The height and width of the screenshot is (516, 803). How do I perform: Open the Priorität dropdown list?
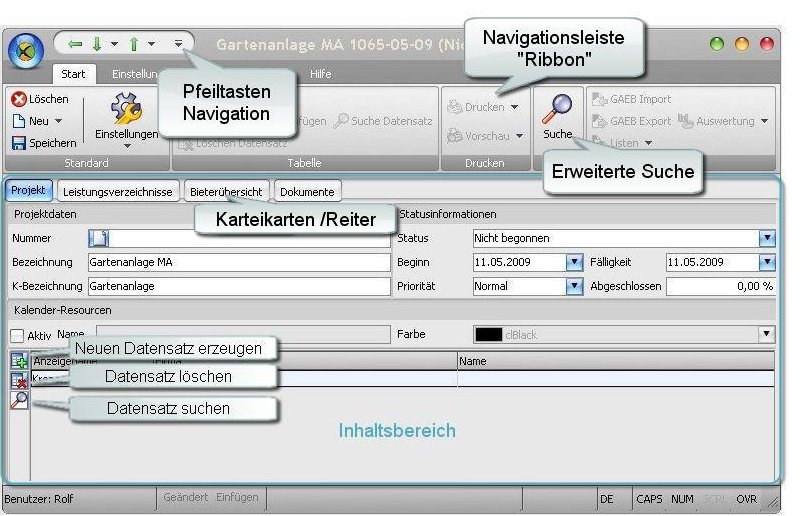pos(574,286)
